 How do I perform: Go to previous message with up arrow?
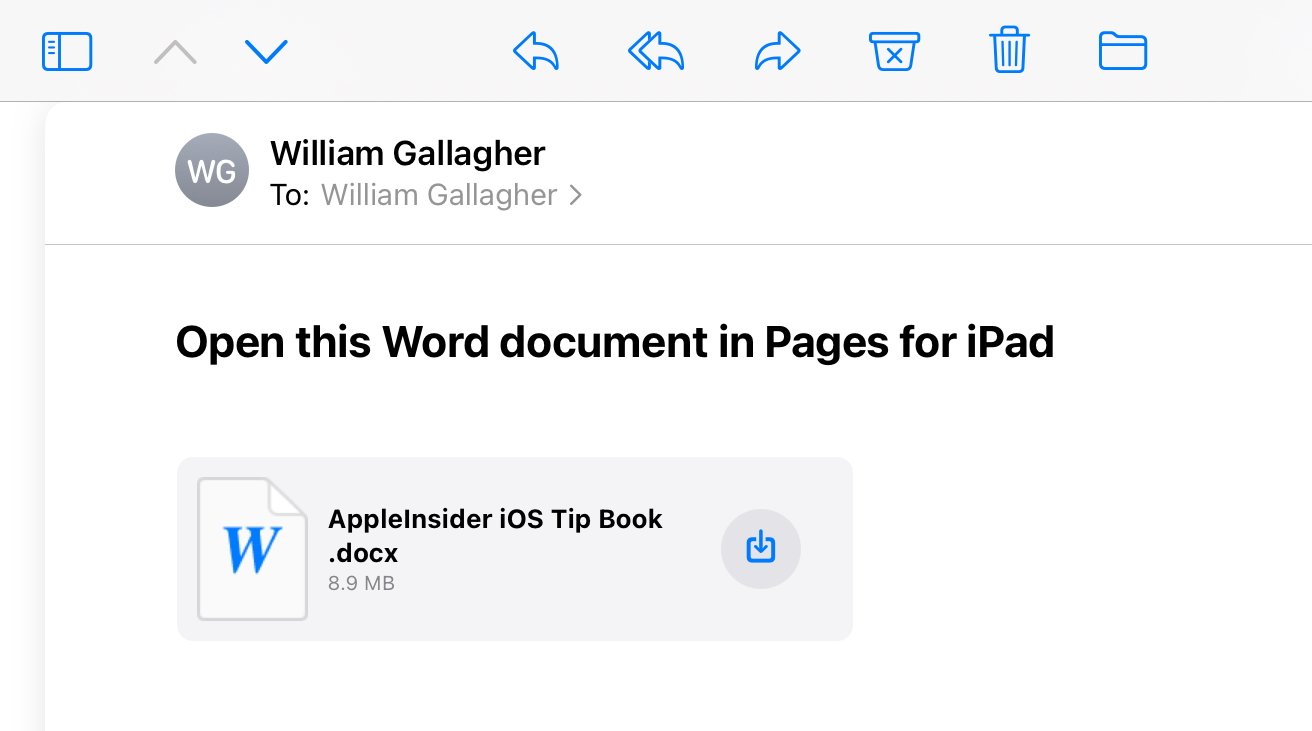(175, 51)
